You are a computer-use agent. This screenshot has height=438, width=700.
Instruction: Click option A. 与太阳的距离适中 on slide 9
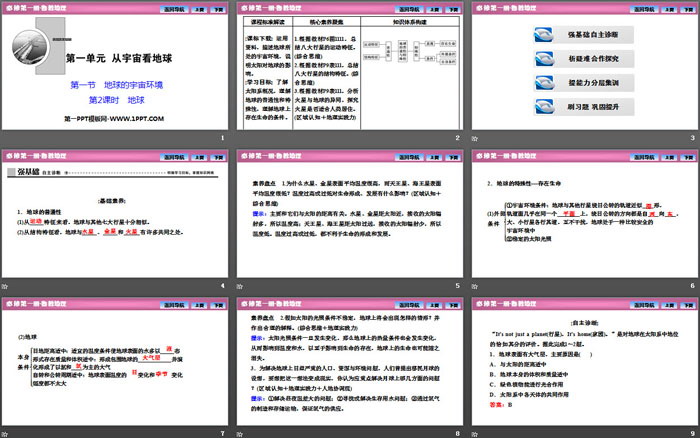coord(517,364)
